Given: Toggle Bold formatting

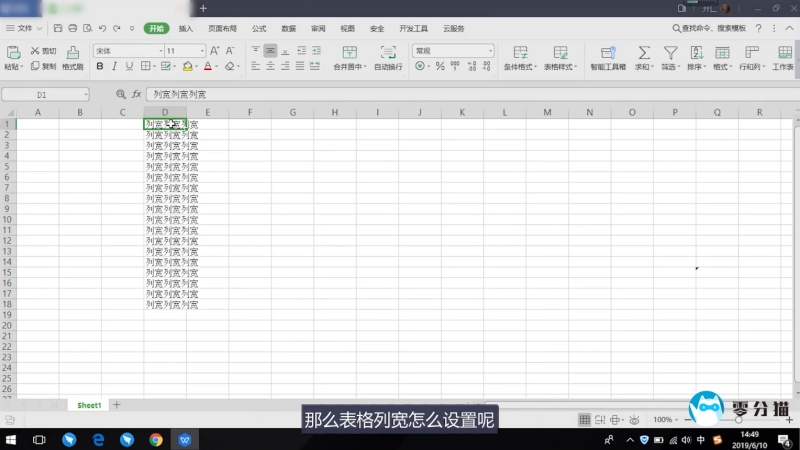Looking at the screenshot, I should point(99,67).
